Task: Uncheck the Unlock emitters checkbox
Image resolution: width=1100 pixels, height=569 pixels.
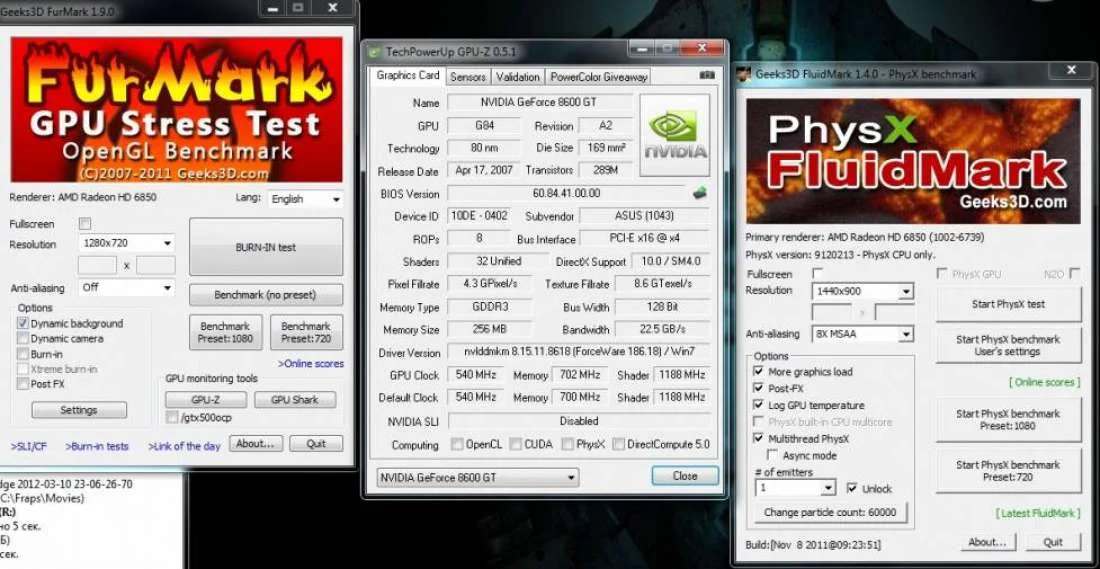Action: (852, 488)
